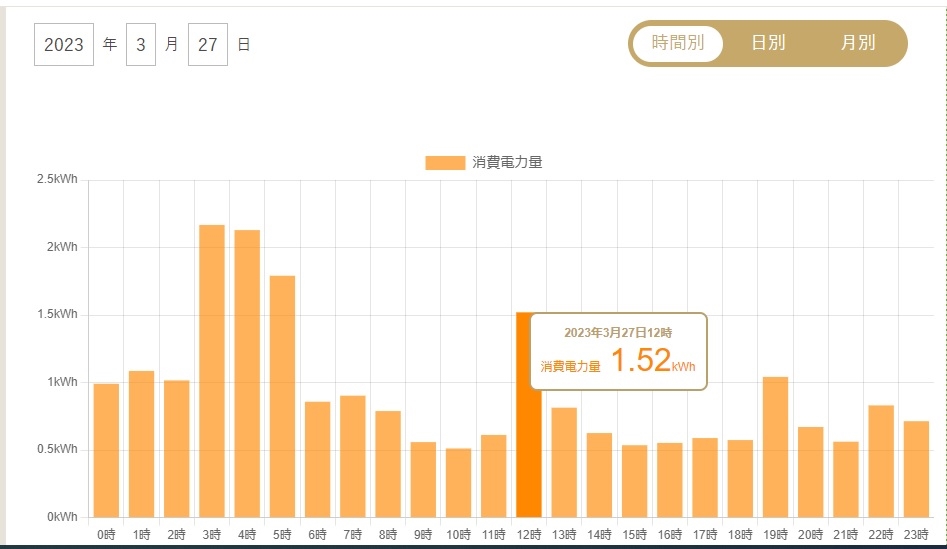The width and height of the screenshot is (947, 549).
Task: Click the 19時 x-axis label
Action: click(775, 535)
